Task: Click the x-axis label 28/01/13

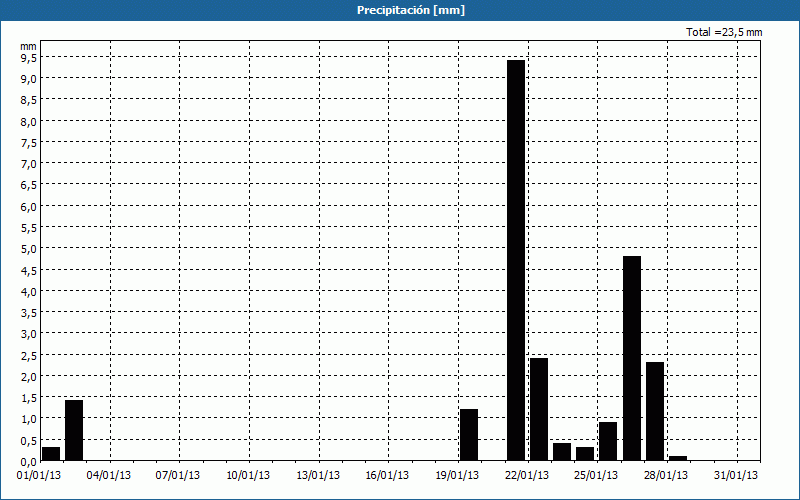Action: [x=666, y=476]
